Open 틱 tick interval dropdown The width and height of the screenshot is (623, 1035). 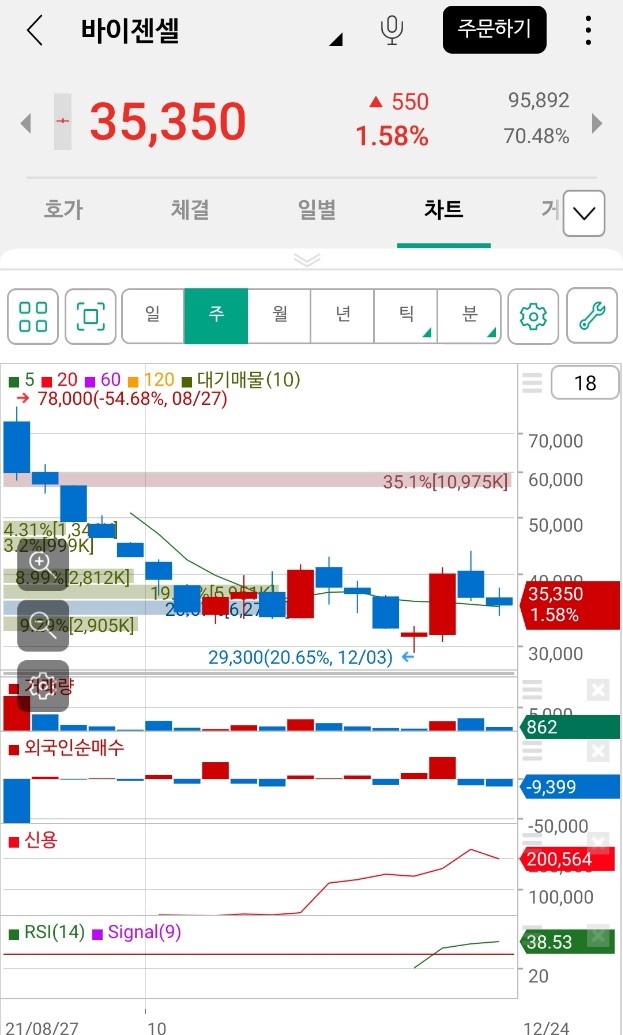(x=406, y=316)
